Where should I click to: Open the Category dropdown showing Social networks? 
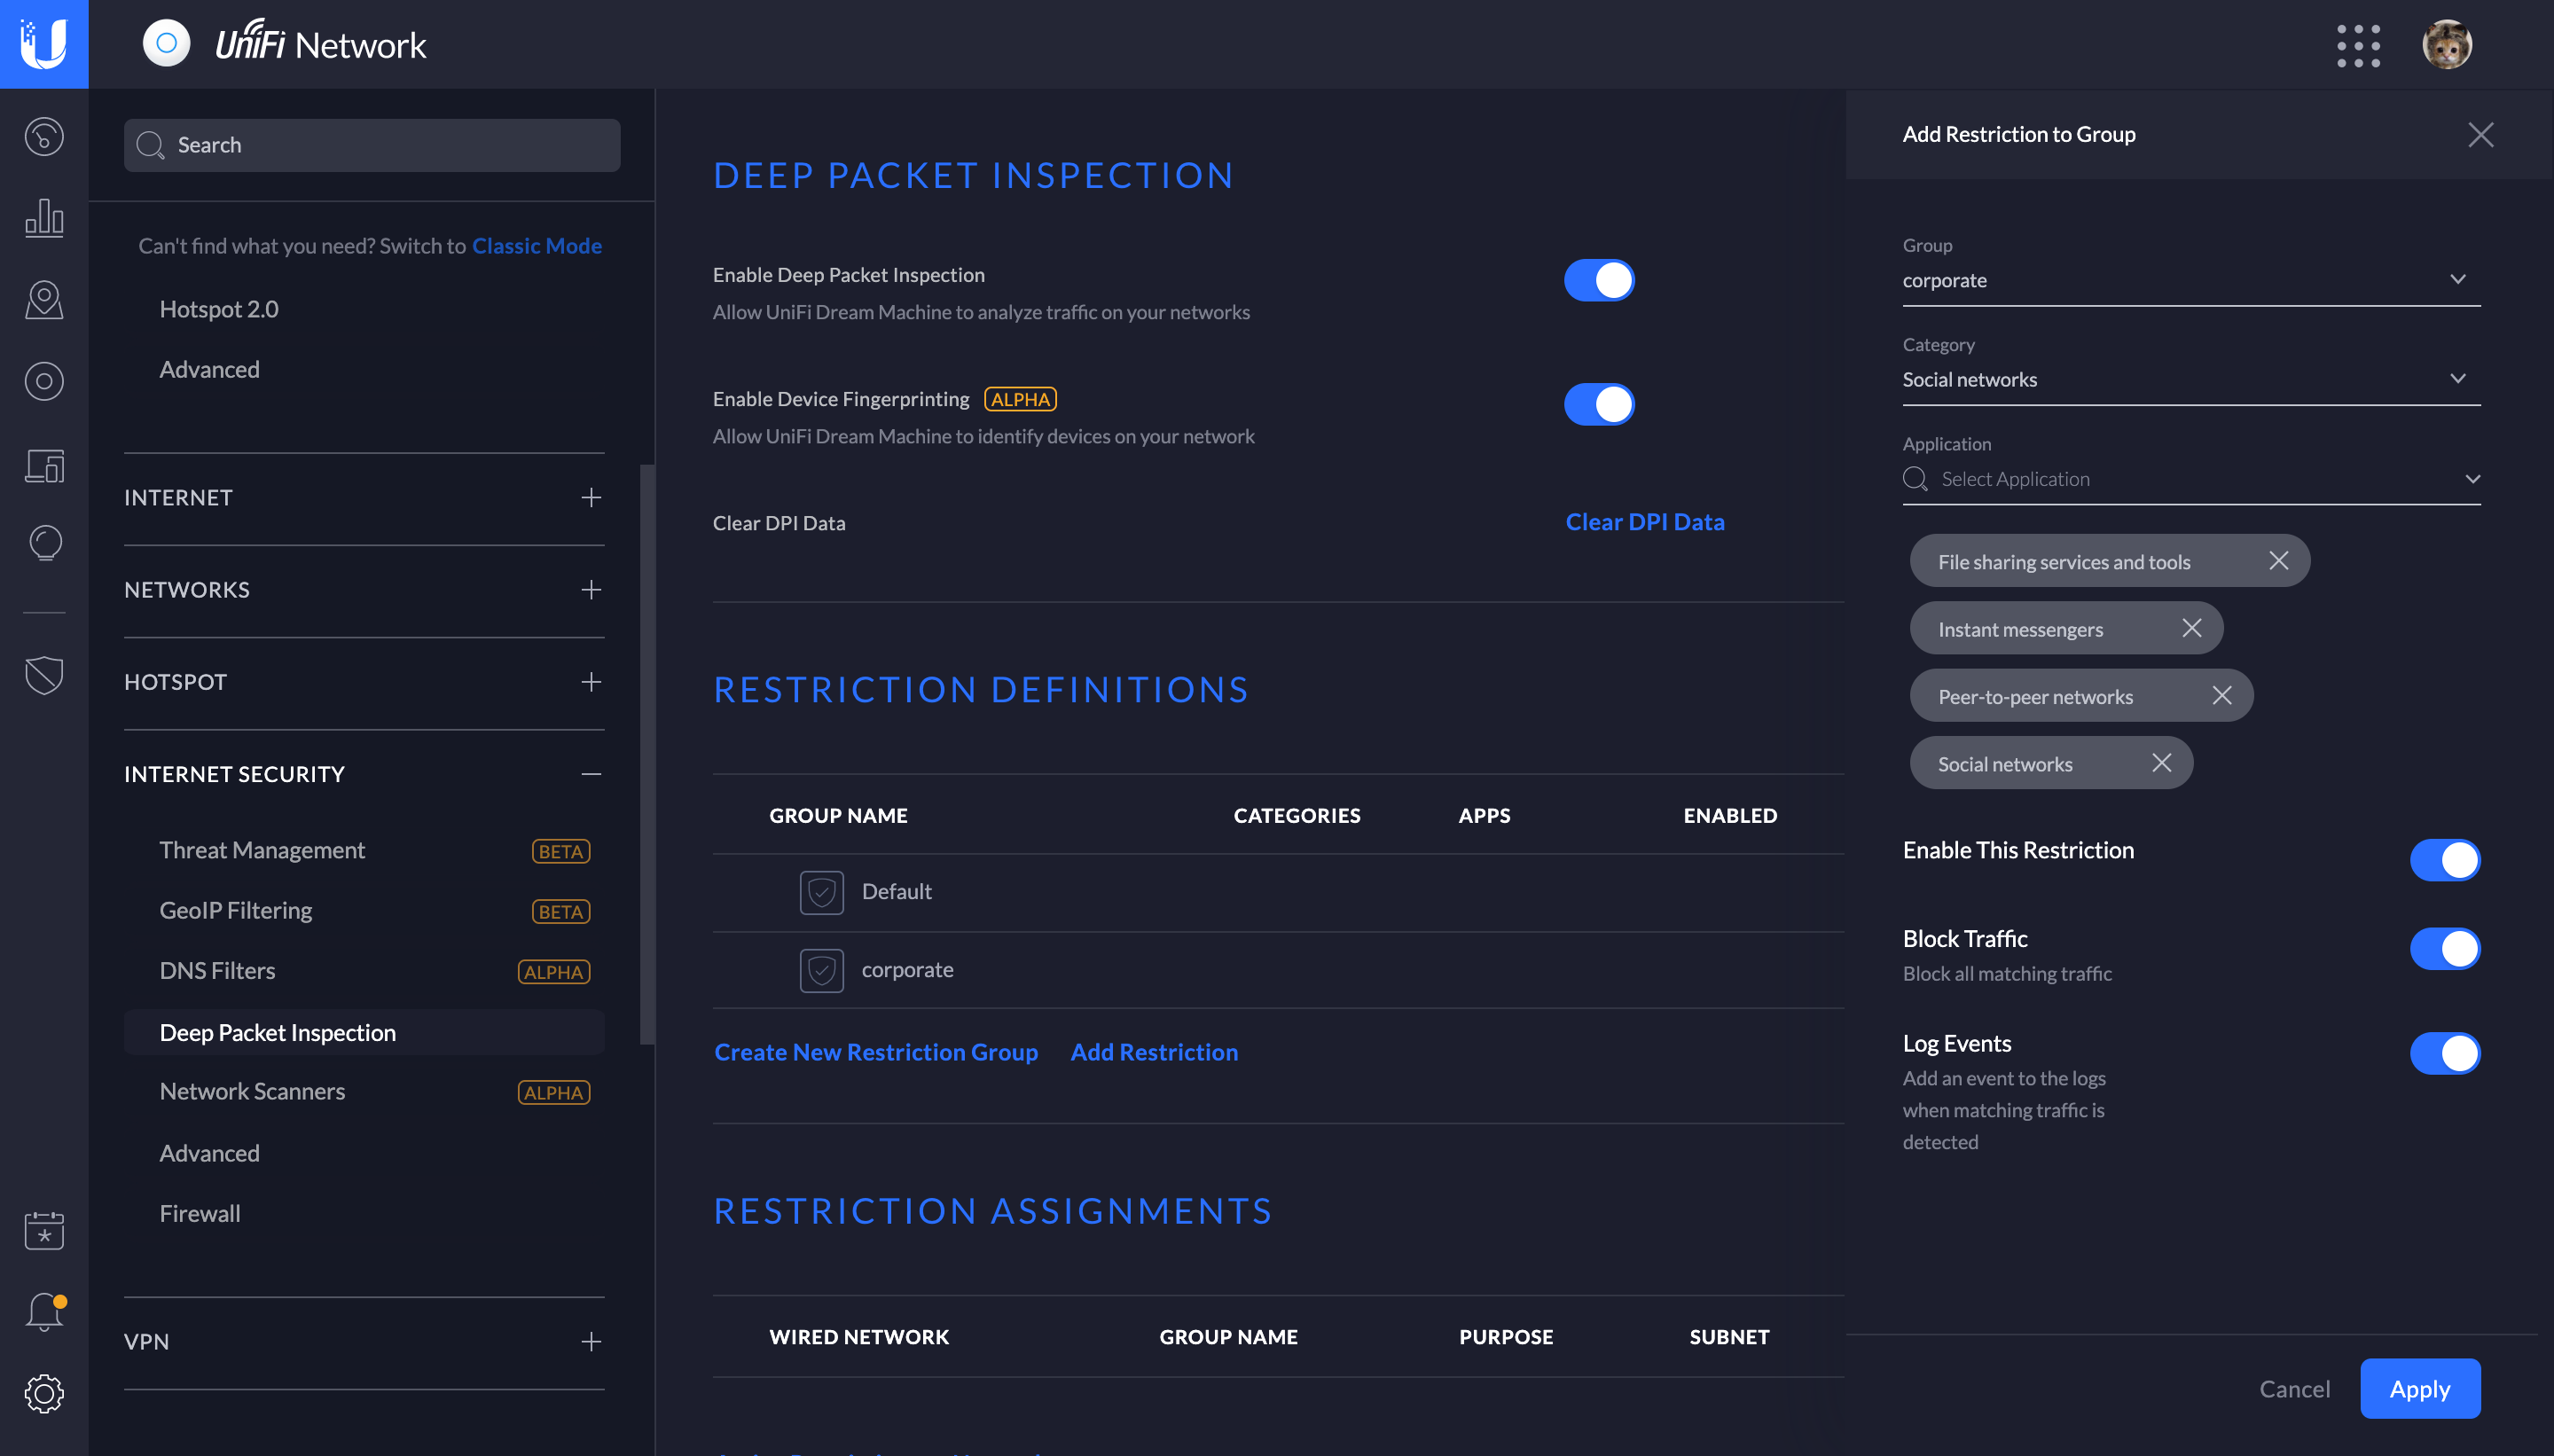point(2191,379)
